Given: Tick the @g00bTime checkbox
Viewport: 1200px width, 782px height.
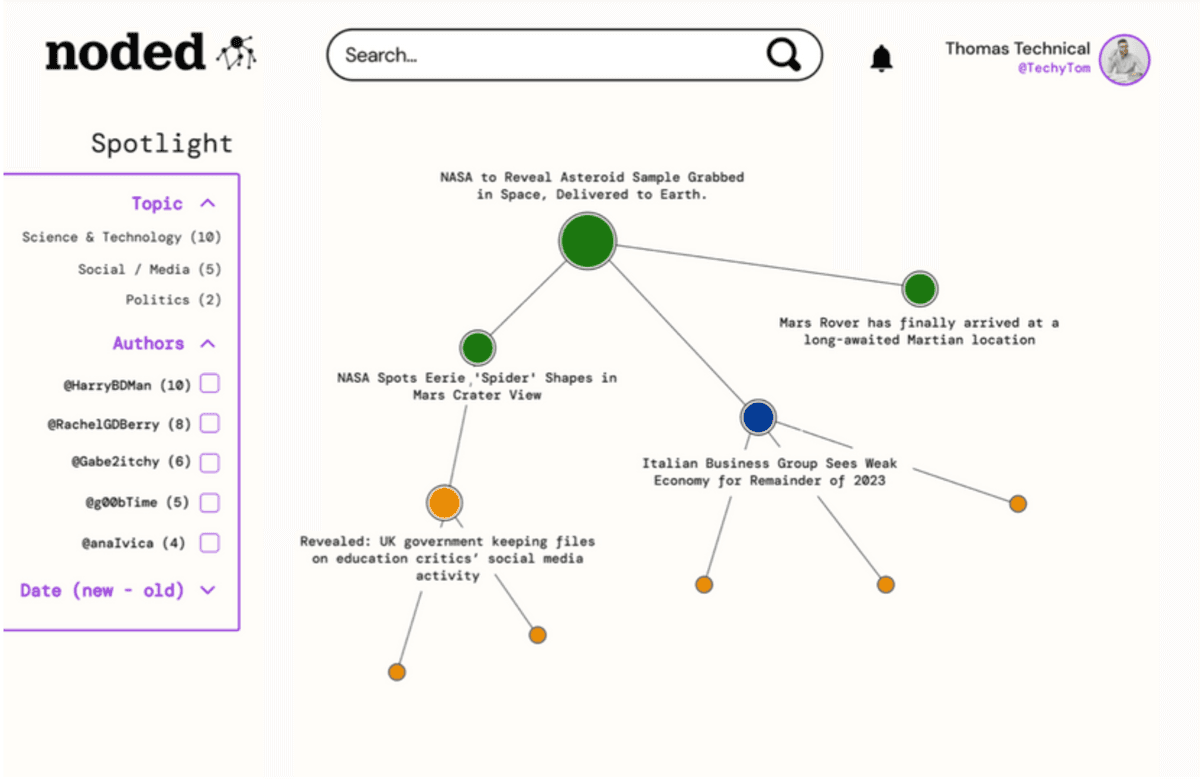Looking at the screenshot, I should click(210, 503).
